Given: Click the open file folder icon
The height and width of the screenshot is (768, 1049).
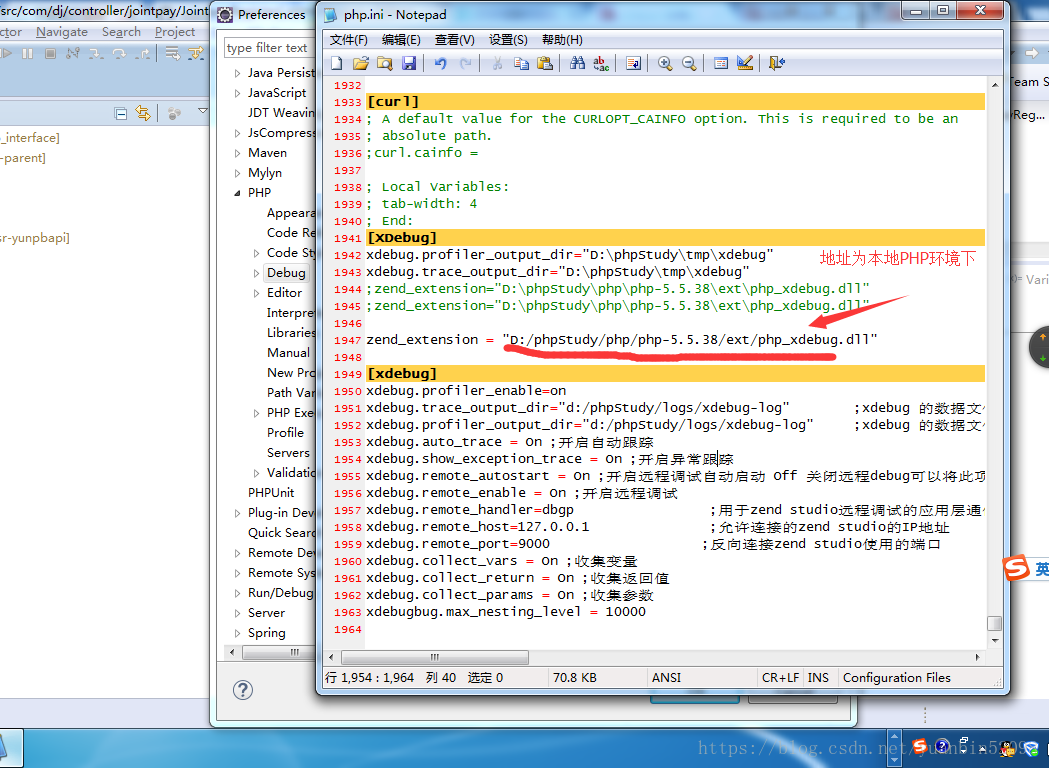Looking at the screenshot, I should click(361, 63).
